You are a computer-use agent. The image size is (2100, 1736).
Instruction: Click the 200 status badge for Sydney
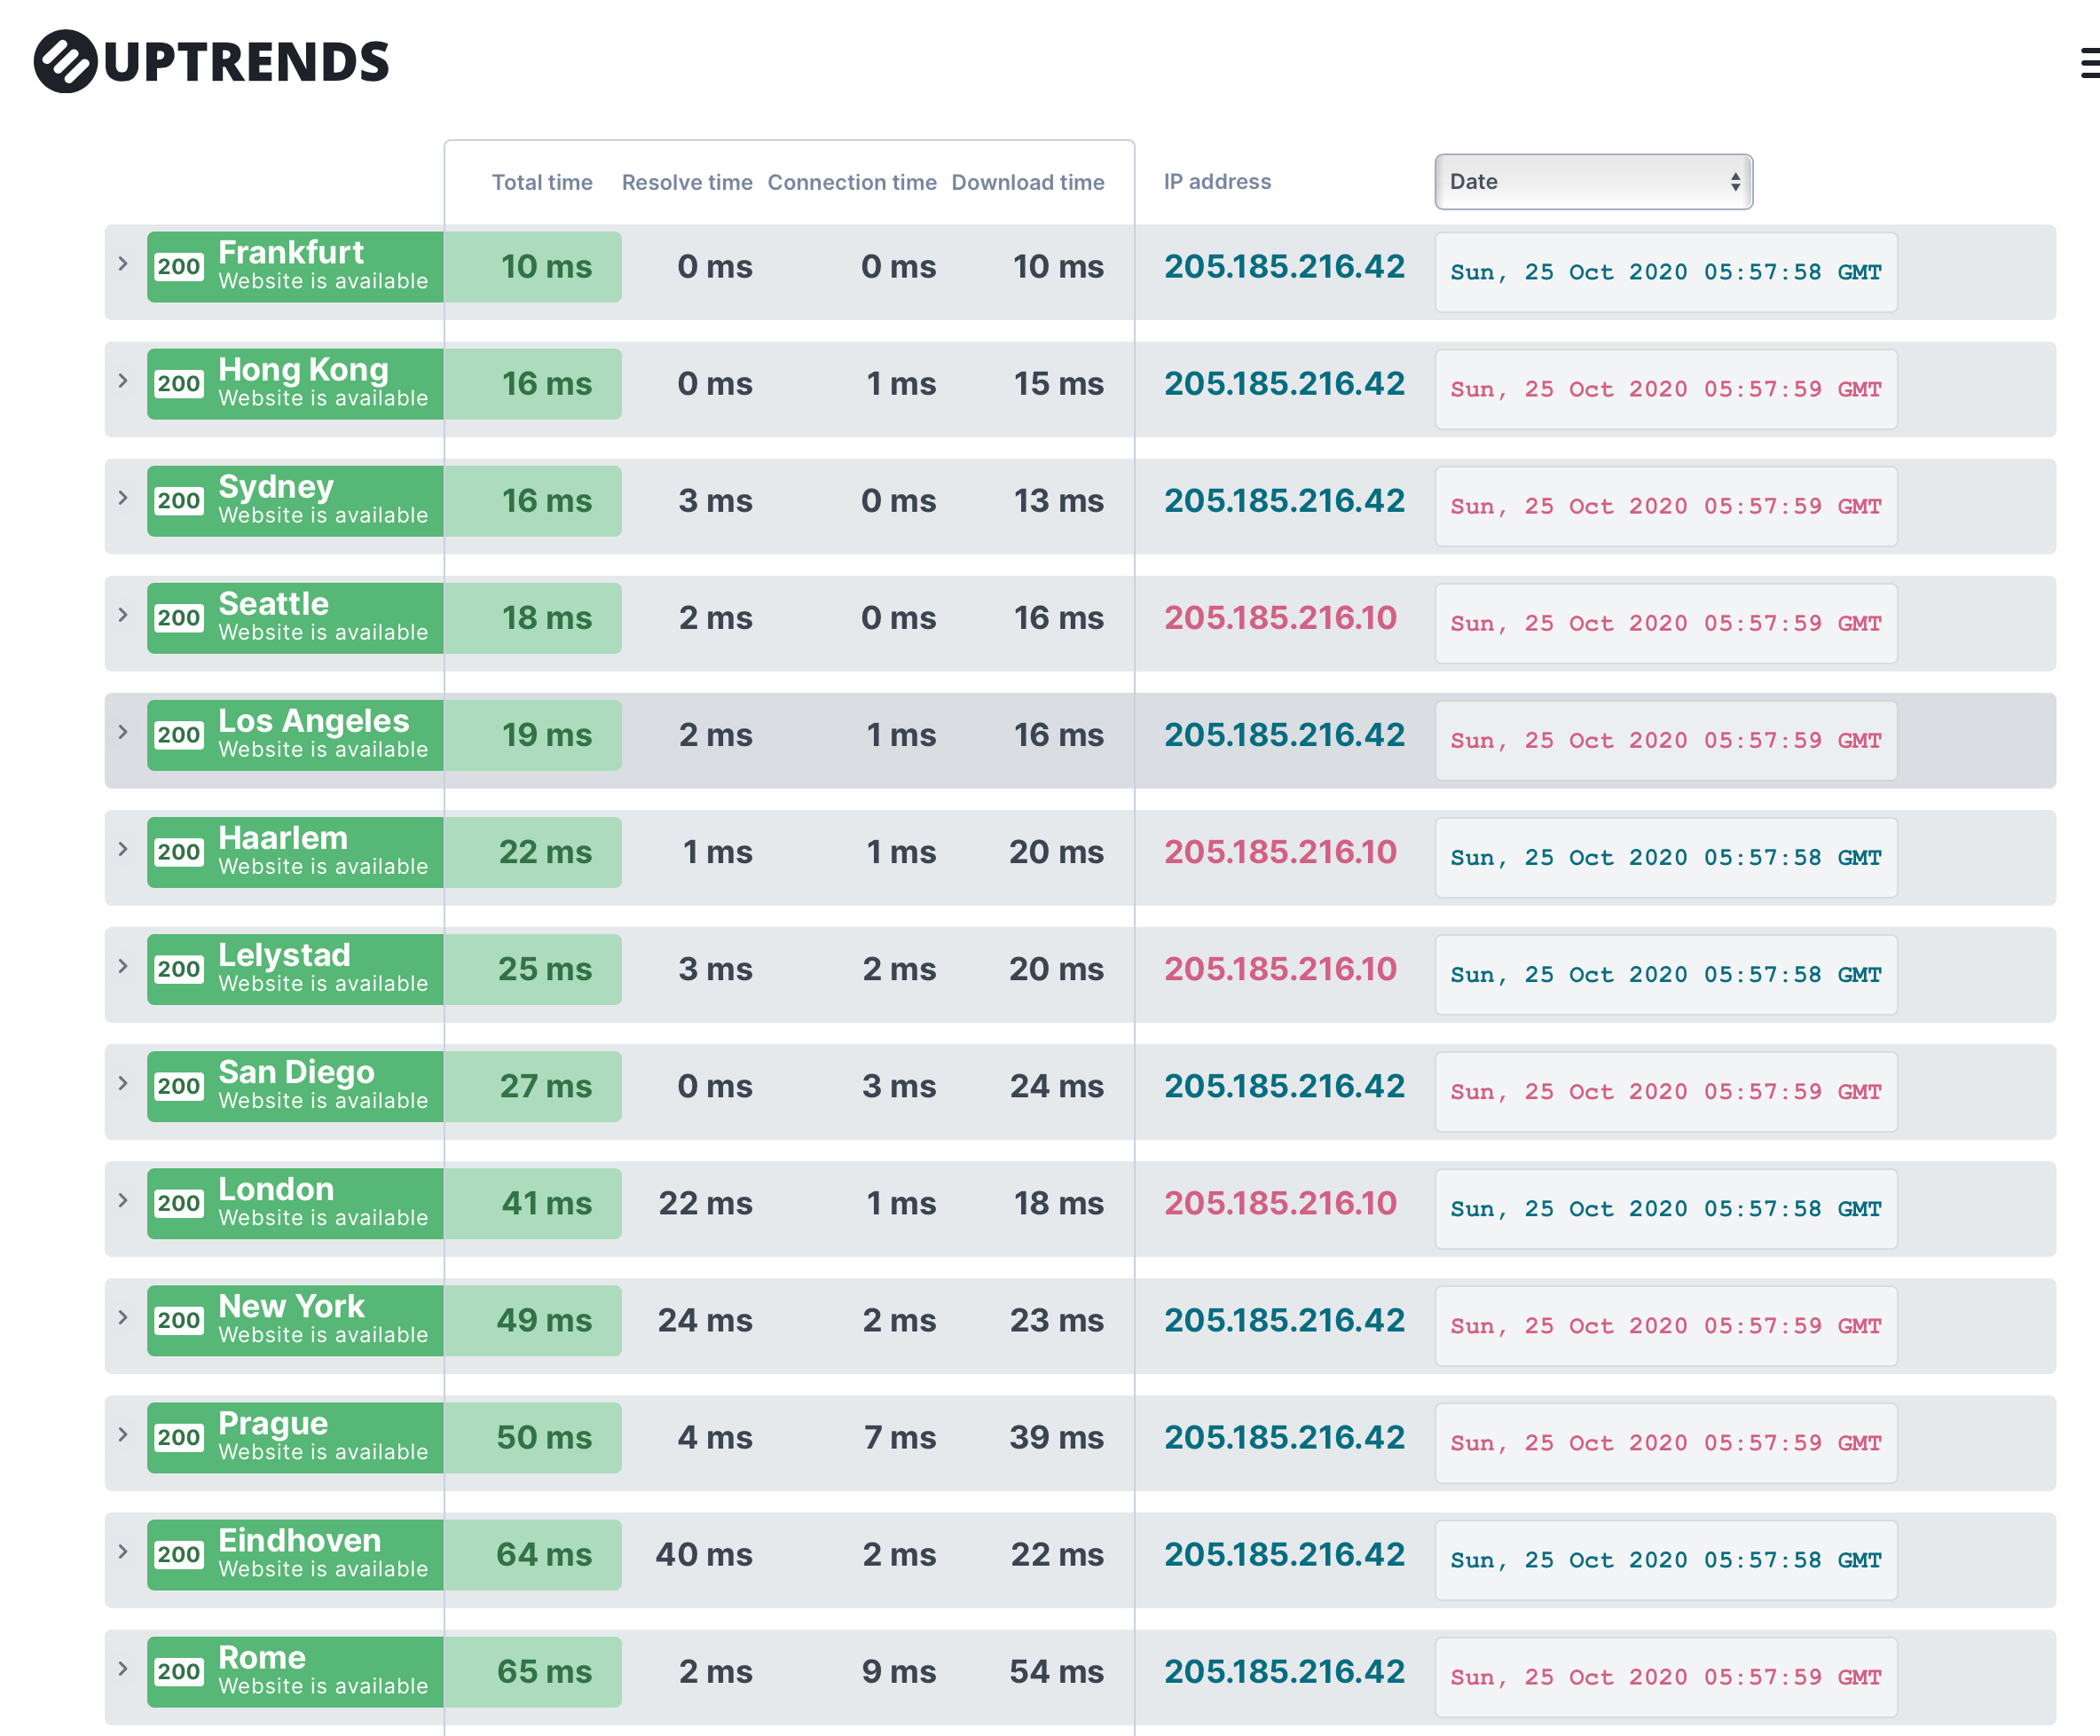pyautogui.click(x=179, y=501)
